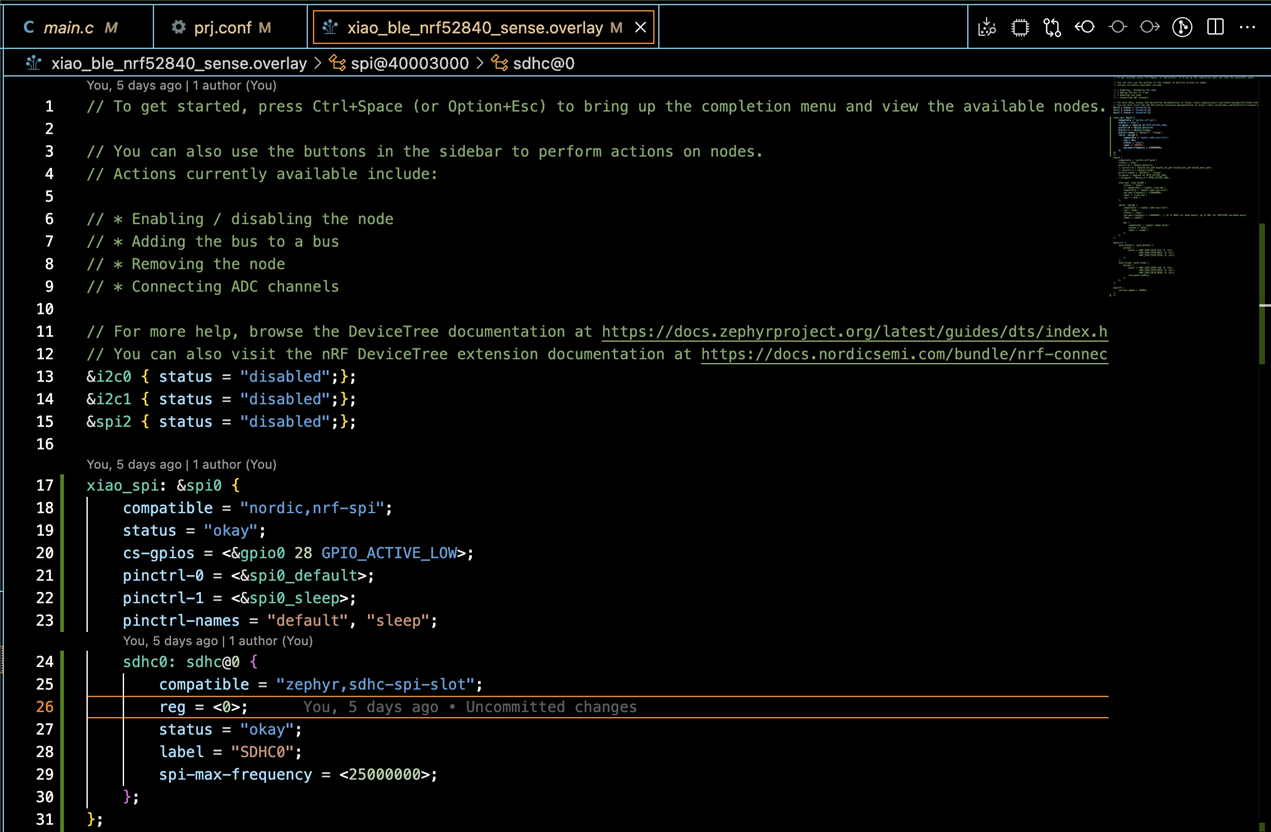Click the author CodeLens above line 1
This screenshot has height=832, width=1271.
pyautogui.click(x=182, y=86)
